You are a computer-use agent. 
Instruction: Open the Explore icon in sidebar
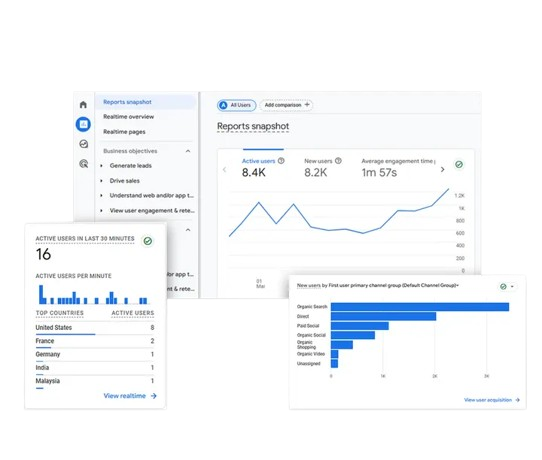84,144
